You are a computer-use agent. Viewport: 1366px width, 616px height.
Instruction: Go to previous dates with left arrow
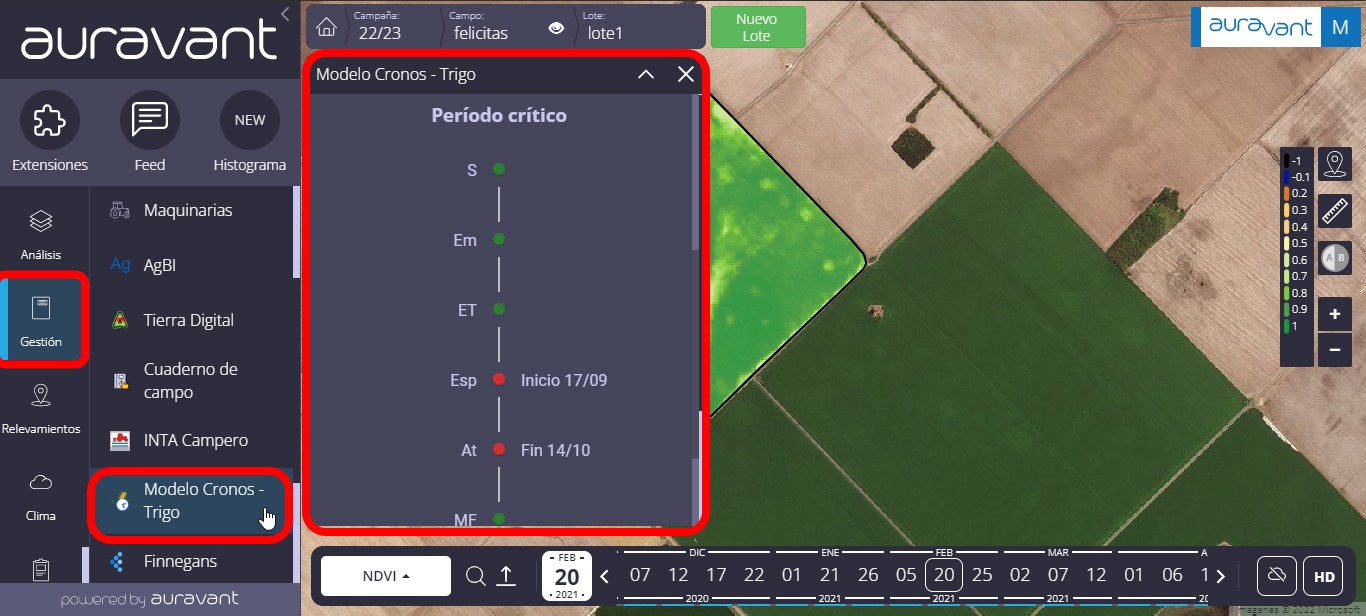click(x=604, y=576)
